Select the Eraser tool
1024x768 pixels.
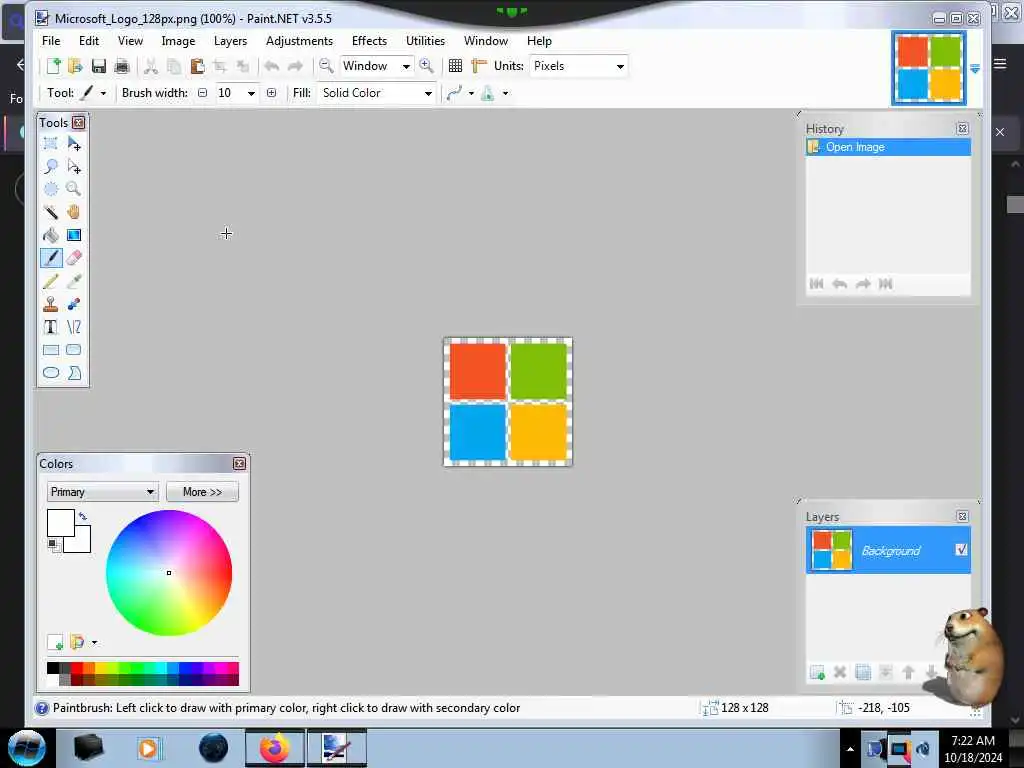coord(74,258)
